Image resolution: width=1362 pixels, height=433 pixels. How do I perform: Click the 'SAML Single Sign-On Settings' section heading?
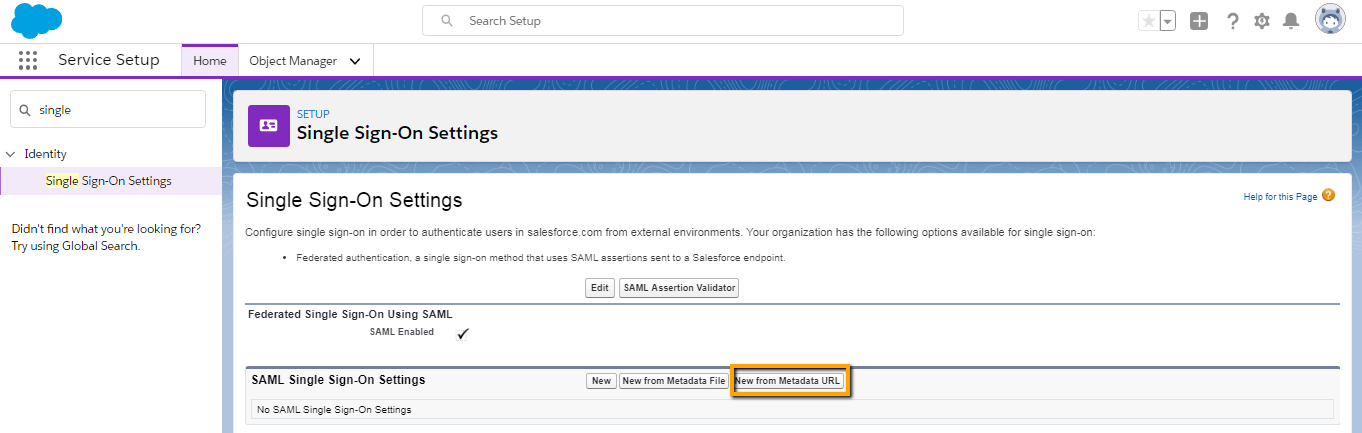pyautogui.click(x=338, y=380)
